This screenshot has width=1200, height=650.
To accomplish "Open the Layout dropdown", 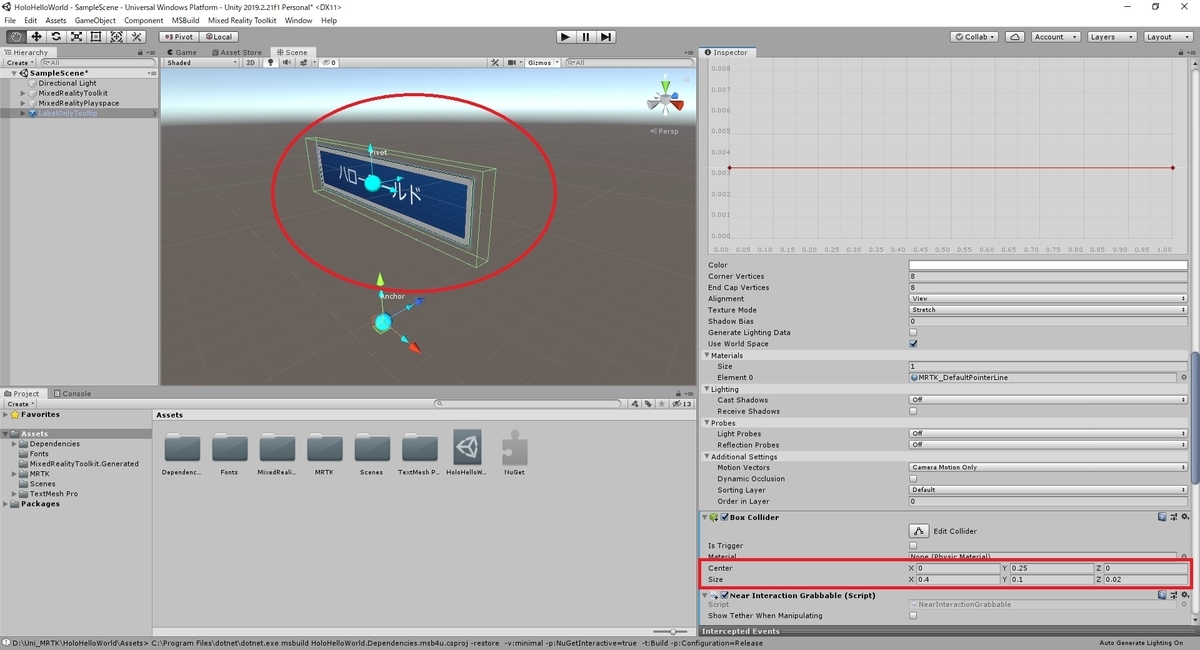I will tap(1166, 37).
